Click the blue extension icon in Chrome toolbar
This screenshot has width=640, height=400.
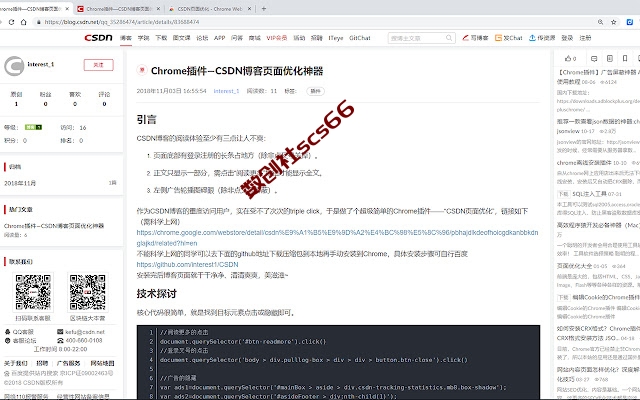pyautogui.click(x=630, y=22)
